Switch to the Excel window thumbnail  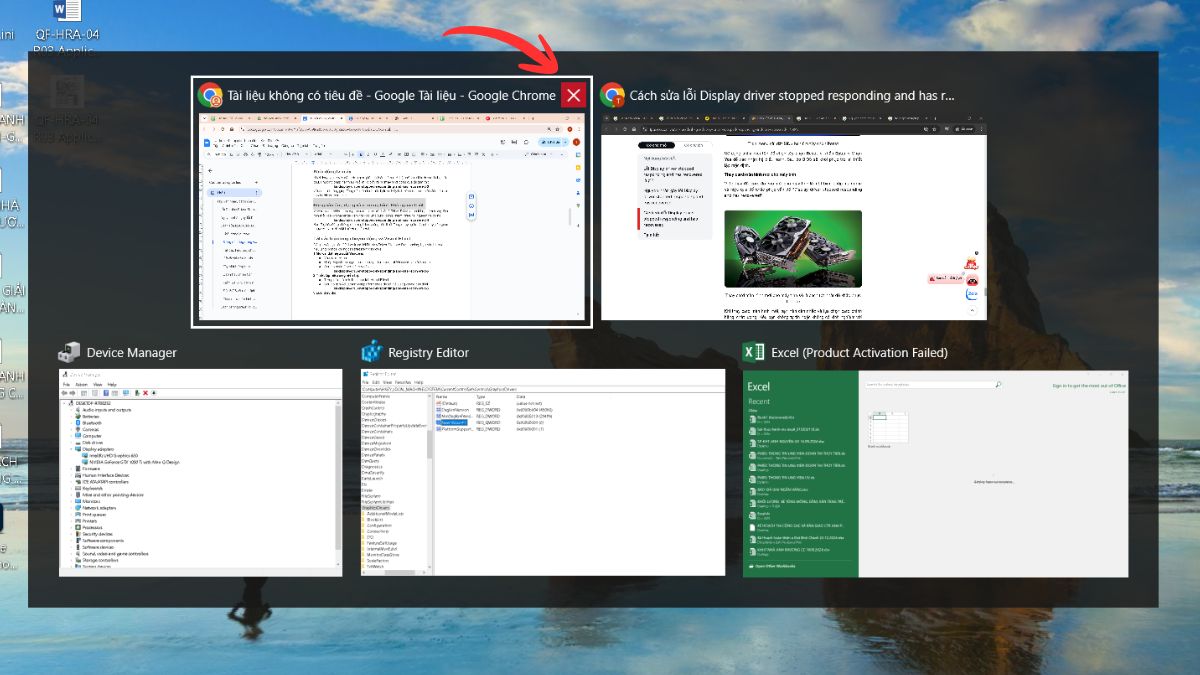936,473
